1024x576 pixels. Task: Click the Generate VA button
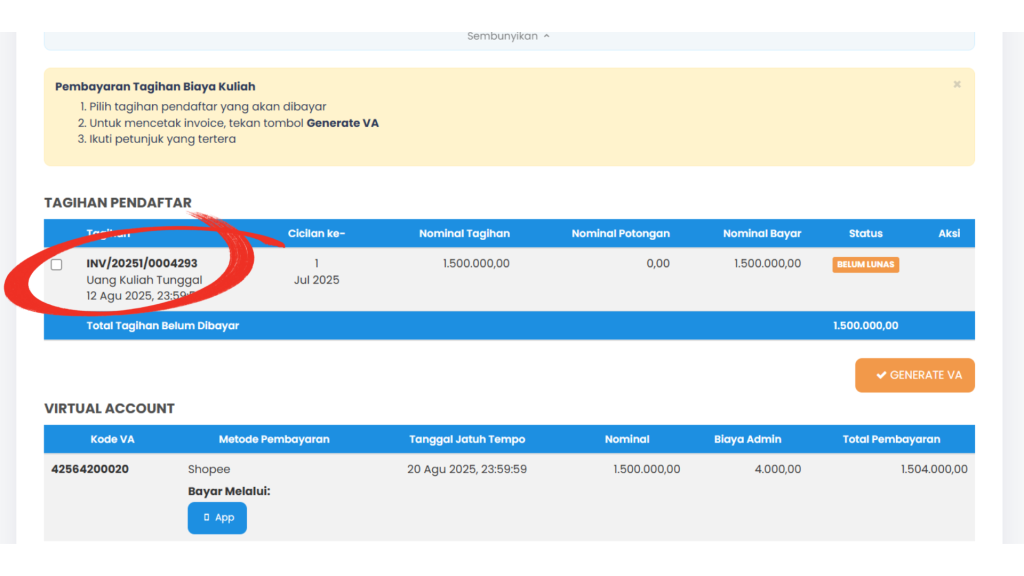pyautogui.click(x=914, y=375)
